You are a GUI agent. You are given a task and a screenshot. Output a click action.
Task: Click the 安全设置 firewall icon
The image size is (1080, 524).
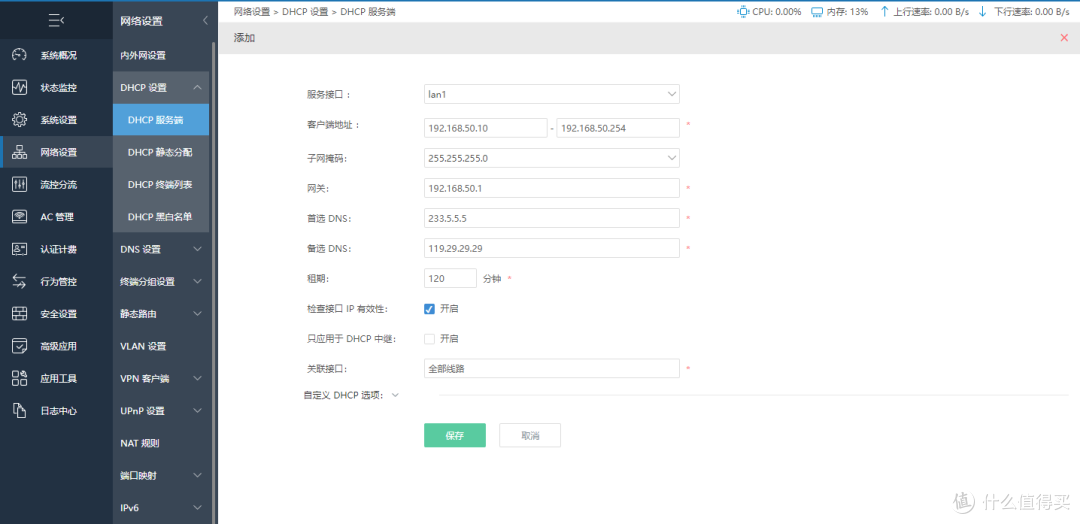[x=19, y=314]
